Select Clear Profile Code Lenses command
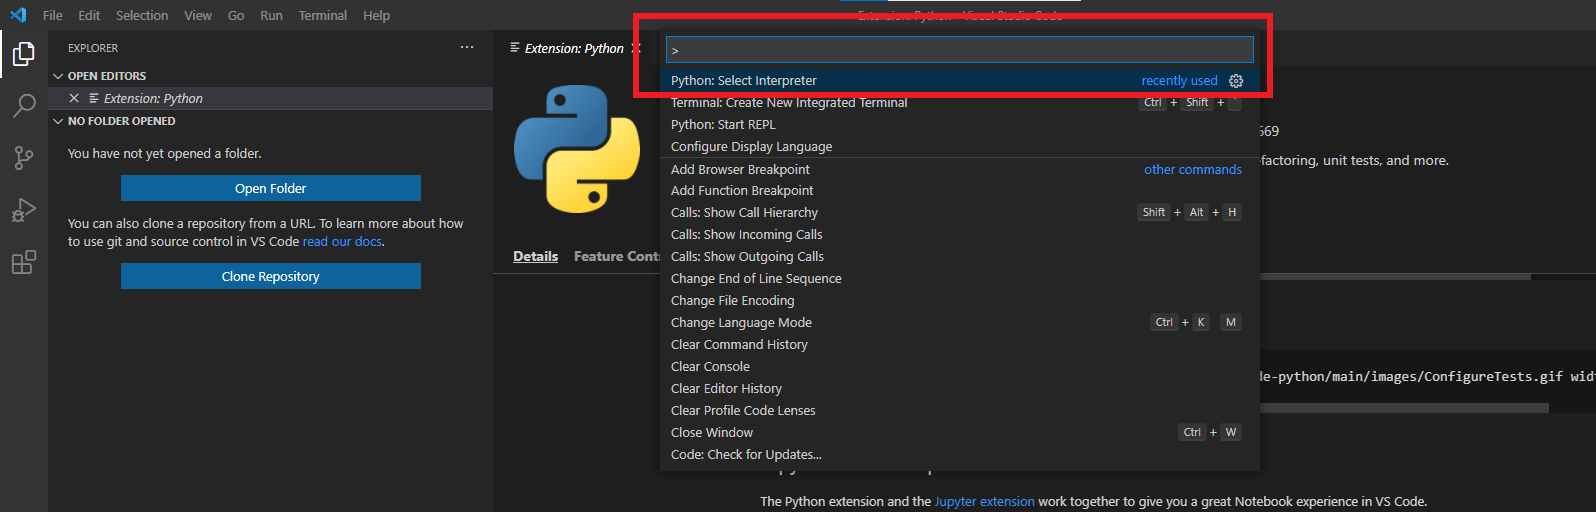1596x512 pixels. coord(960,410)
